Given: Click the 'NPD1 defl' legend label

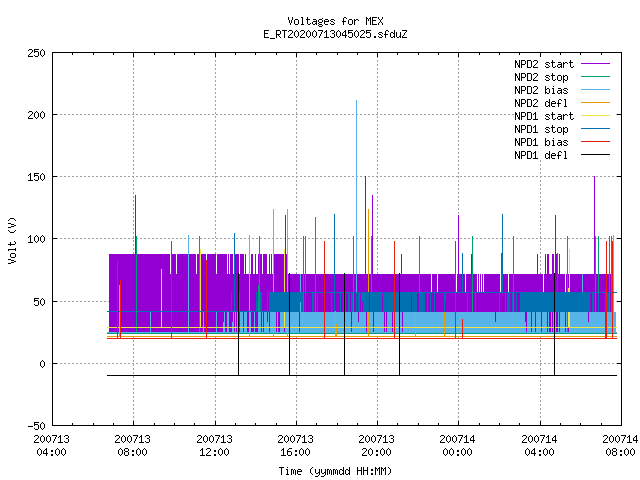Looking at the screenshot, I should pyautogui.click(x=541, y=155).
